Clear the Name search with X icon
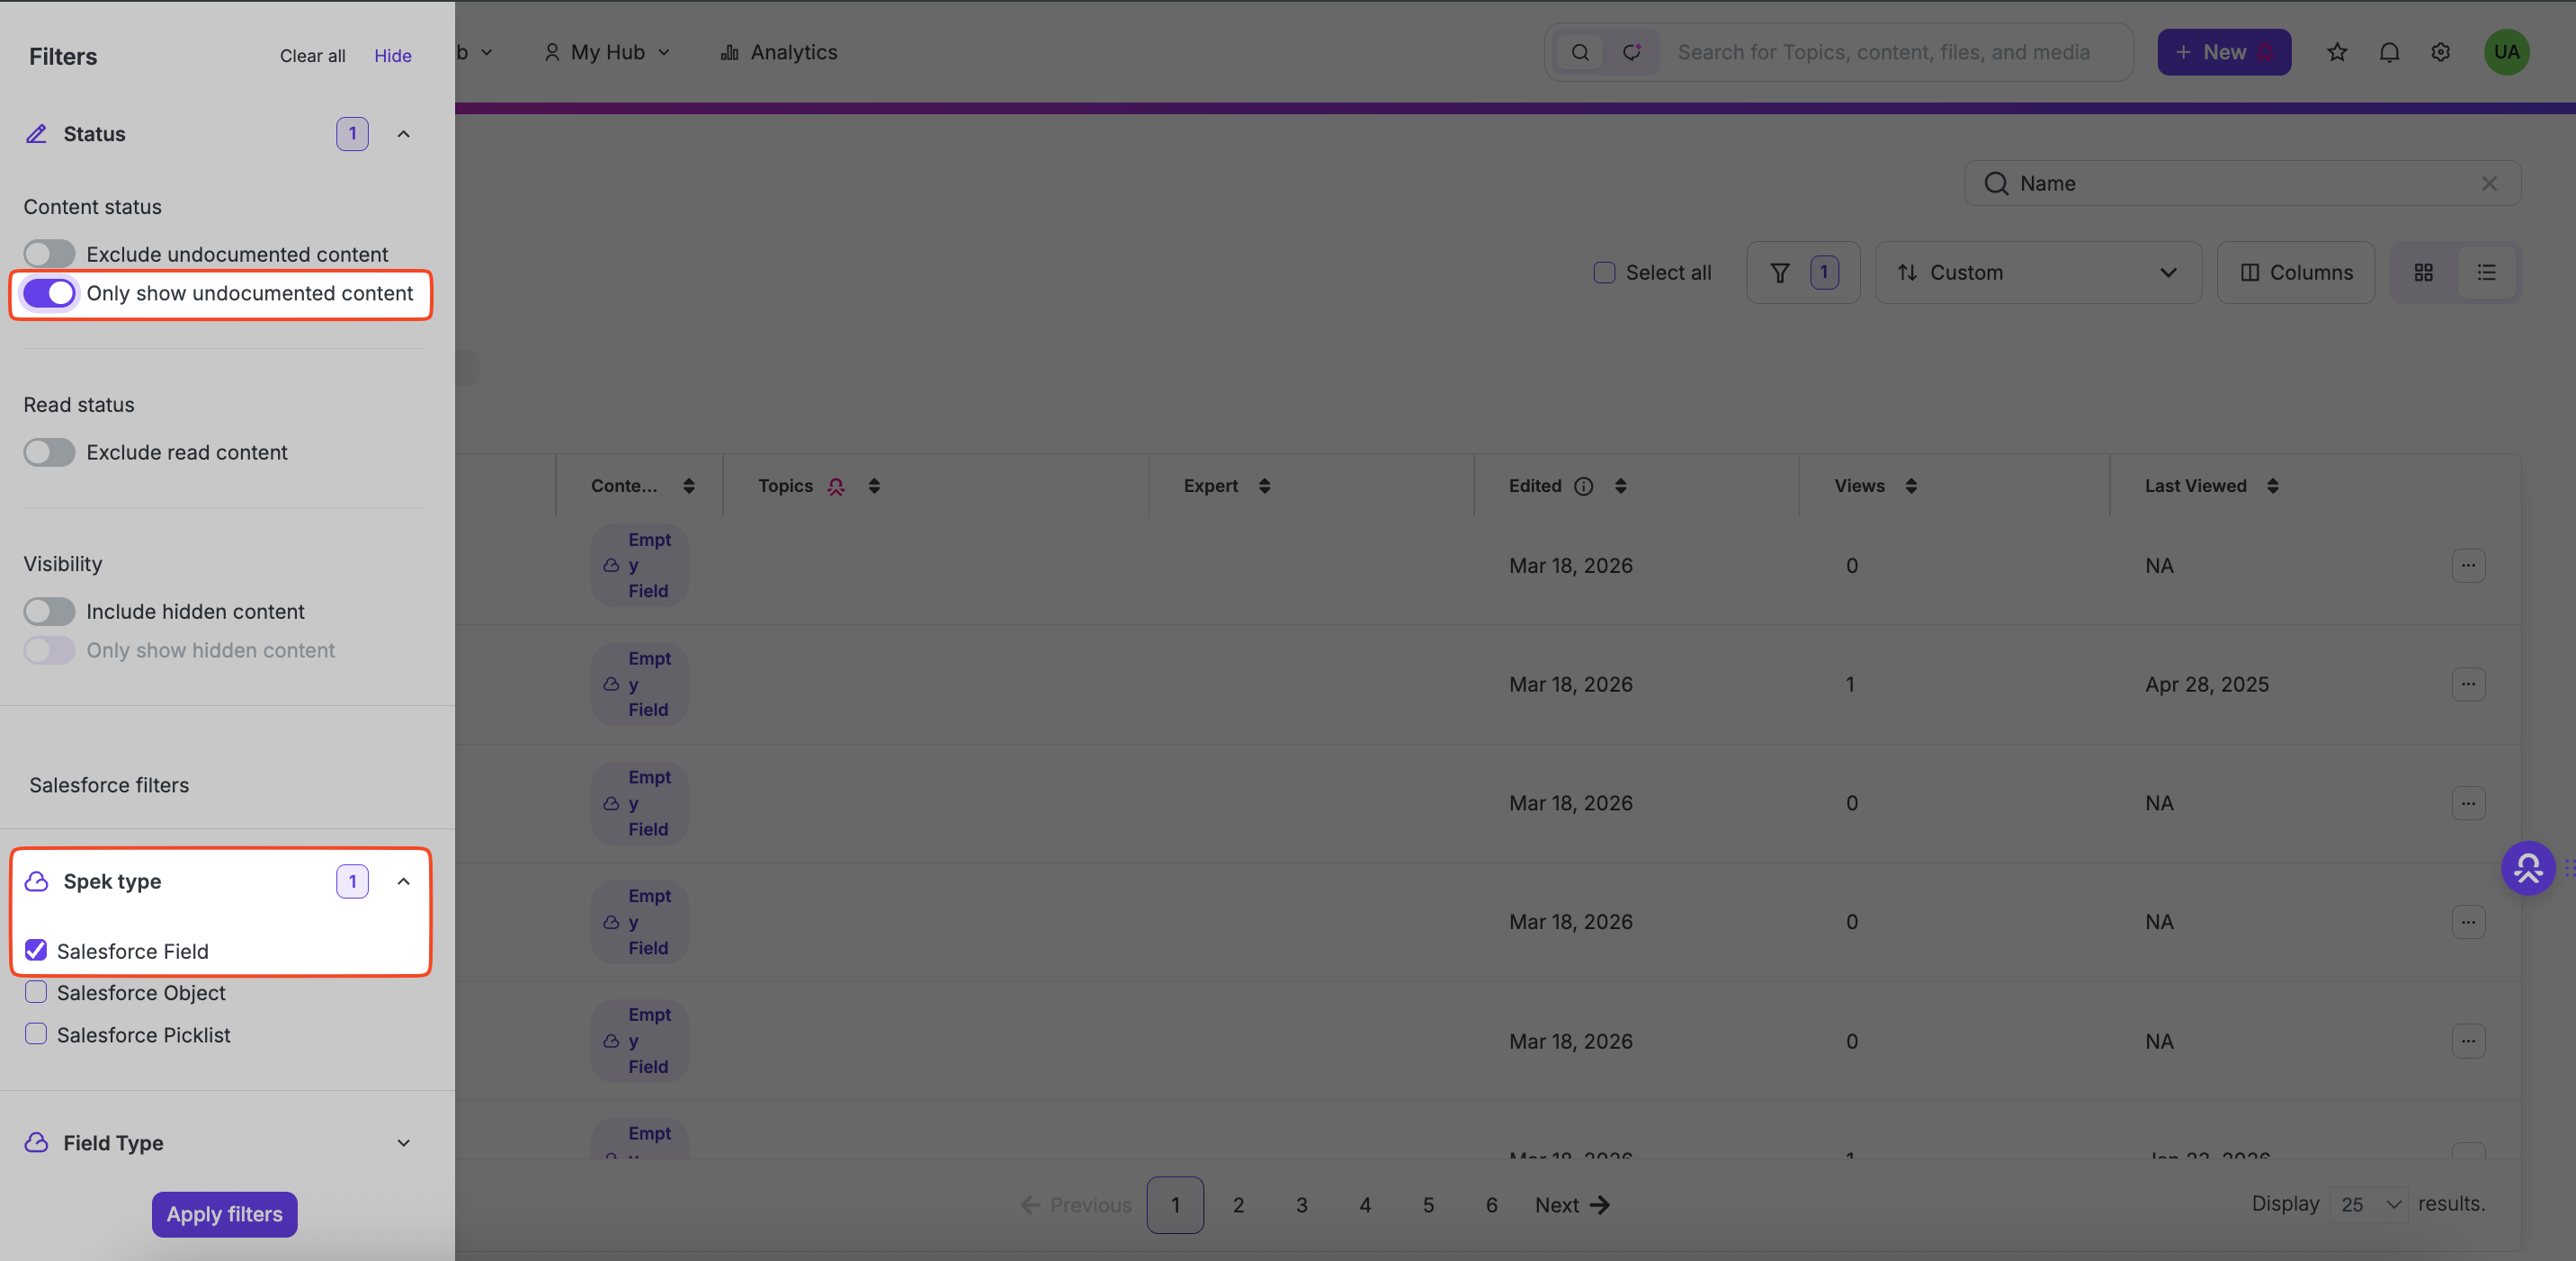This screenshot has width=2576, height=1261. click(x=2489, y=184)
